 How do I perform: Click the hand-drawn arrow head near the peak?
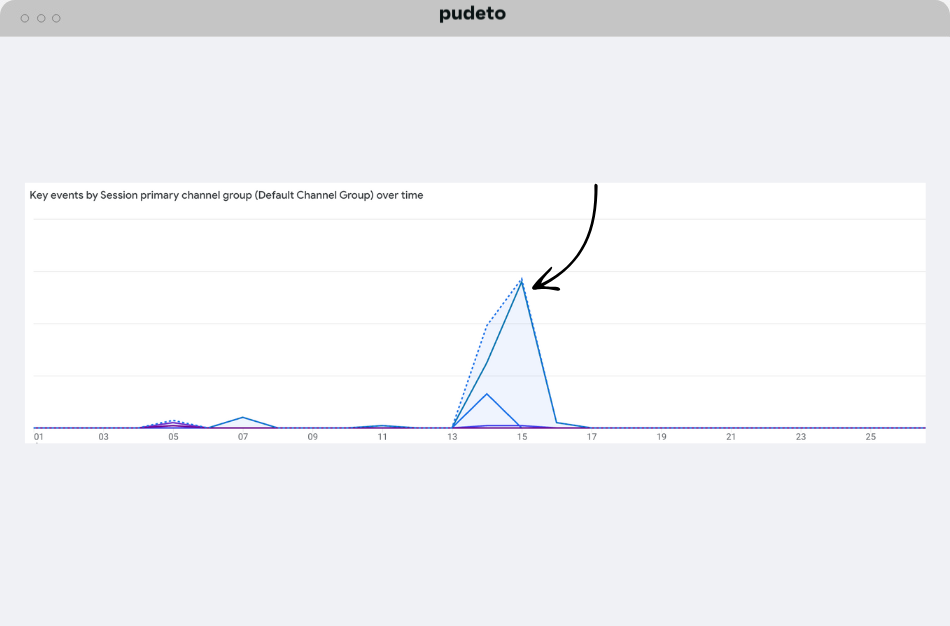tap(536, 286)
